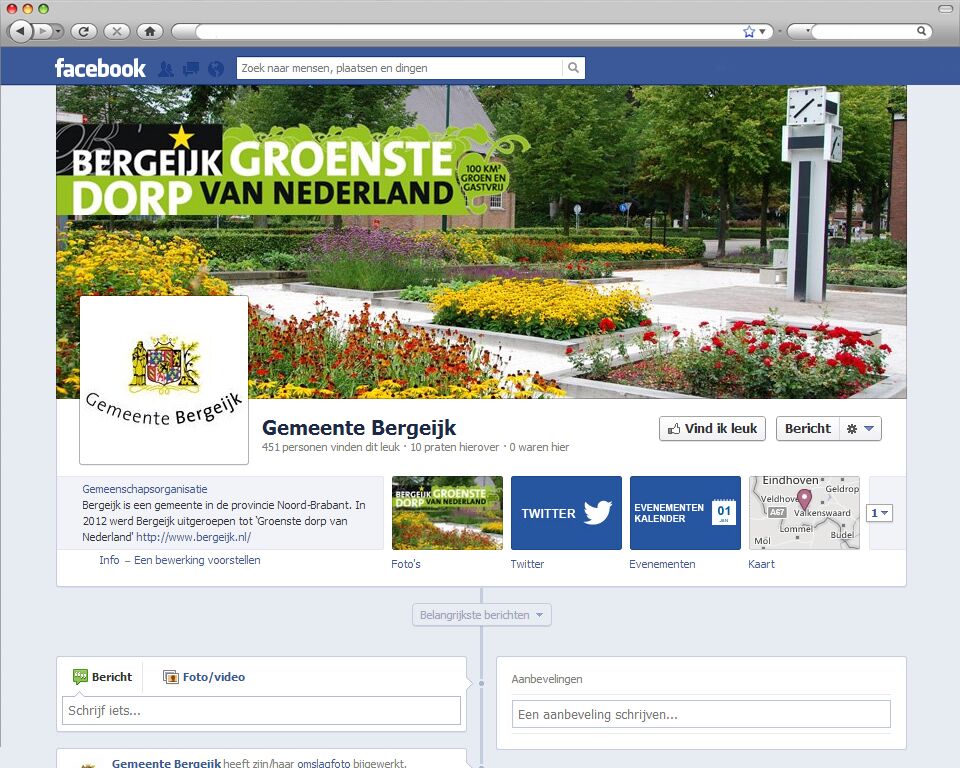
Task: Click the facebook logo
Action: (x=100, y=68)
